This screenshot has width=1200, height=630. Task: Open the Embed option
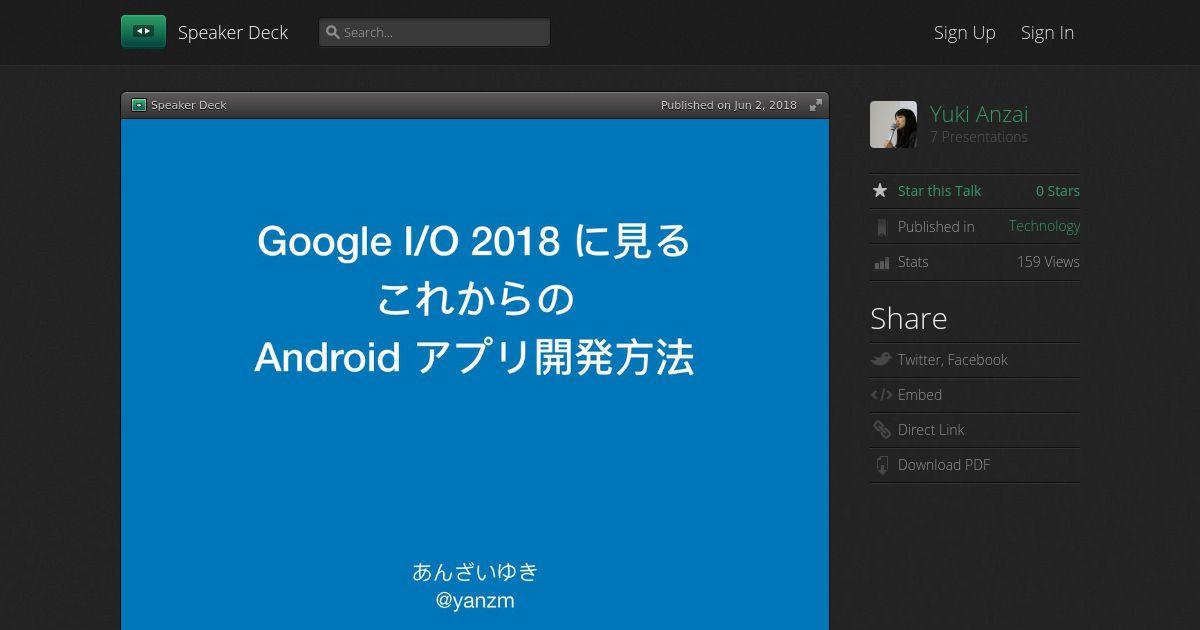[920, 395]
